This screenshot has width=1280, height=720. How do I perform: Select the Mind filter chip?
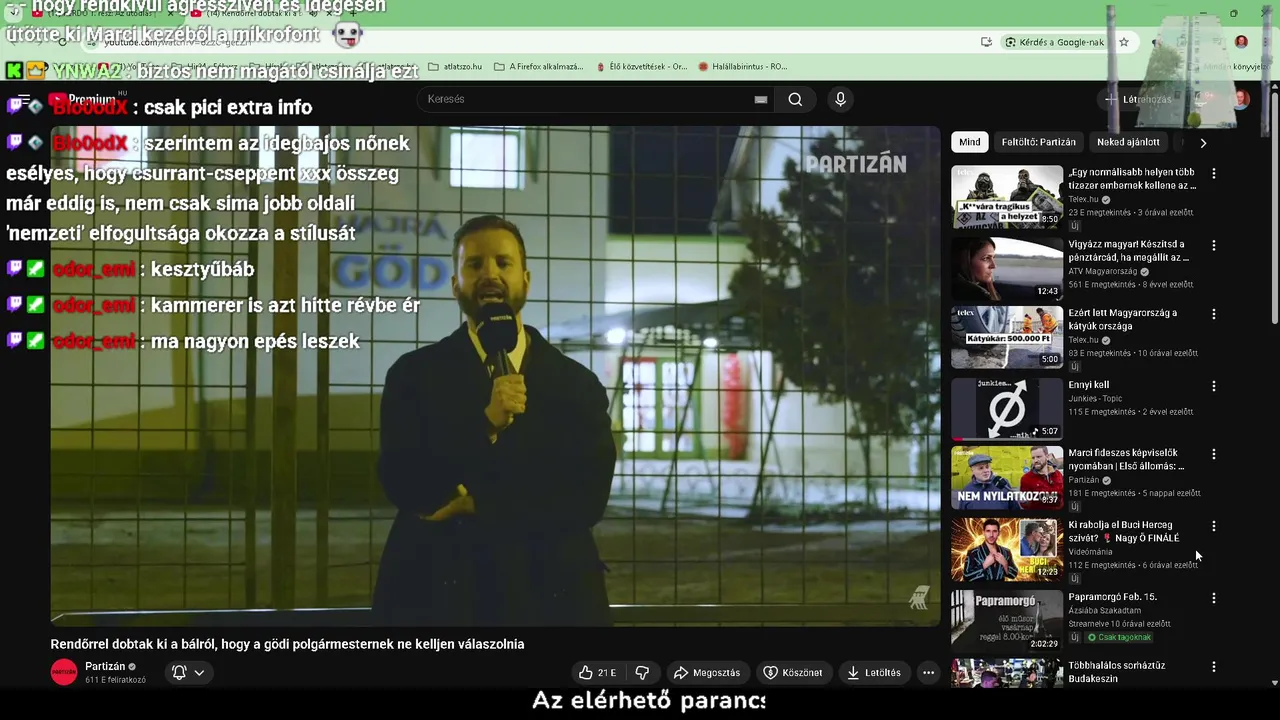(970, 142)
